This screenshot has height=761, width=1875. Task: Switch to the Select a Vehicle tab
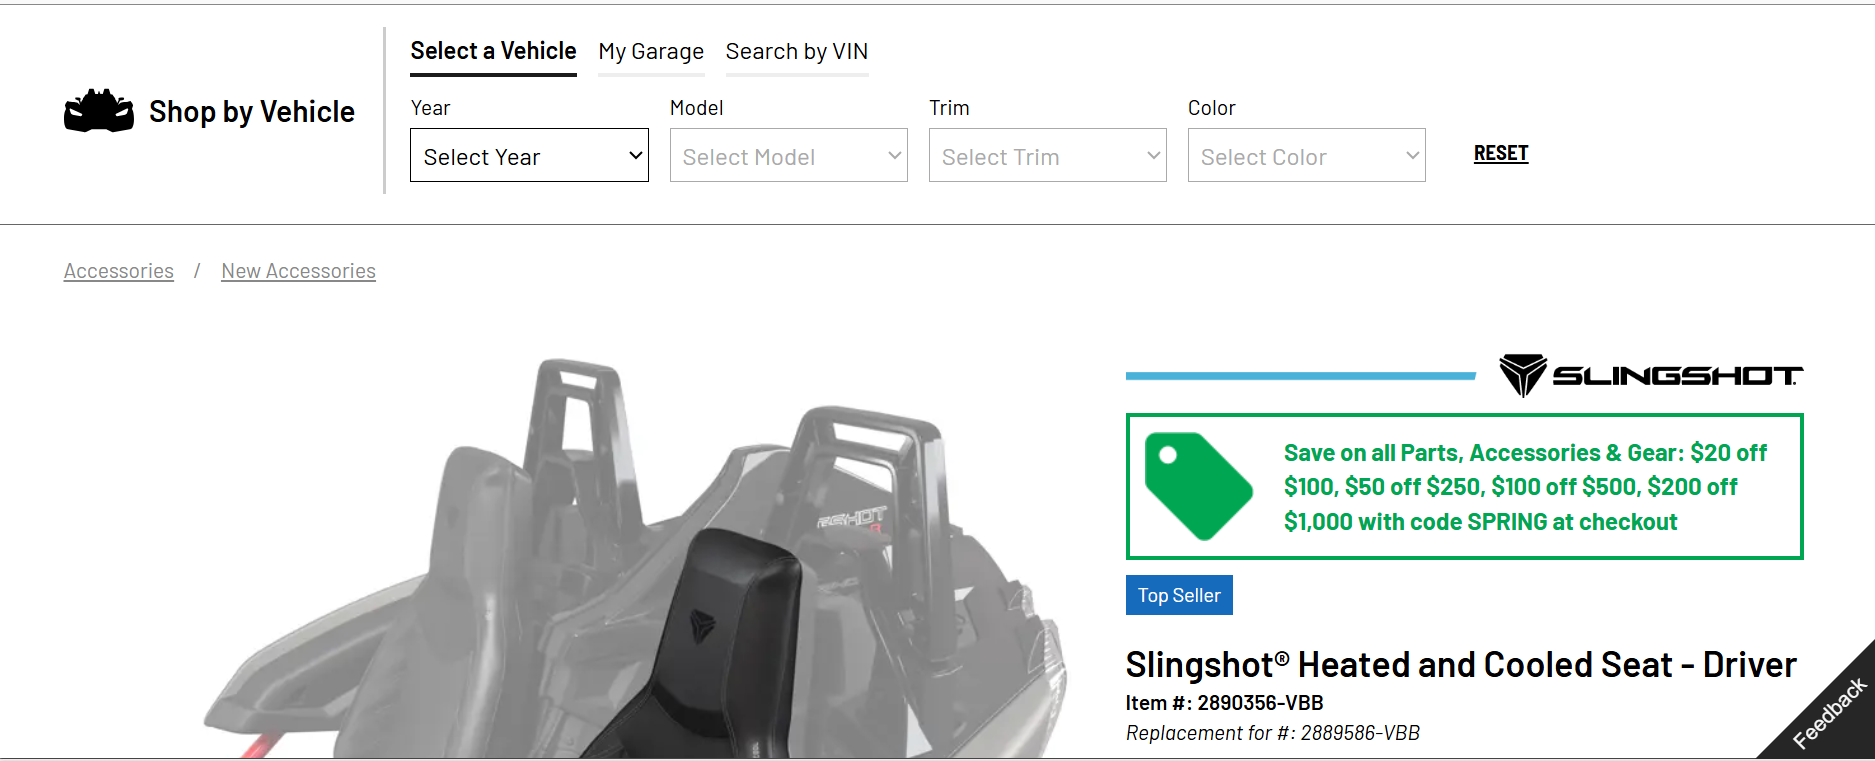pyautogui.click(x=493, y=51)
